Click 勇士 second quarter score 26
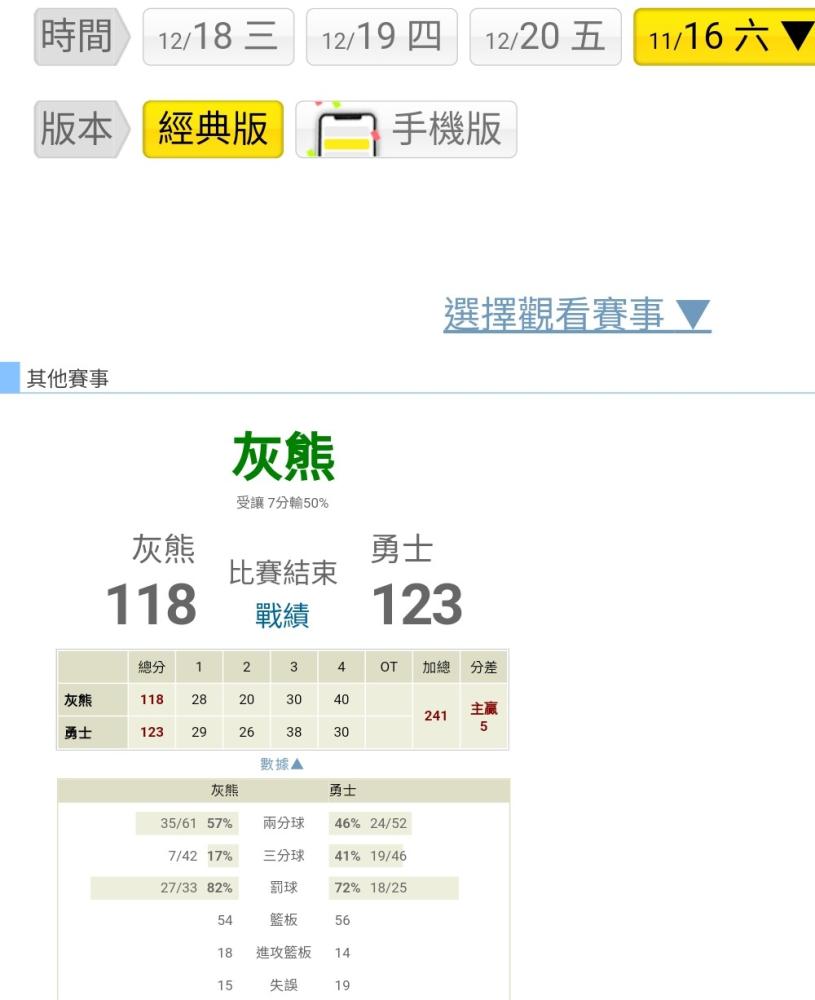815x1000 pixels. 247,732
